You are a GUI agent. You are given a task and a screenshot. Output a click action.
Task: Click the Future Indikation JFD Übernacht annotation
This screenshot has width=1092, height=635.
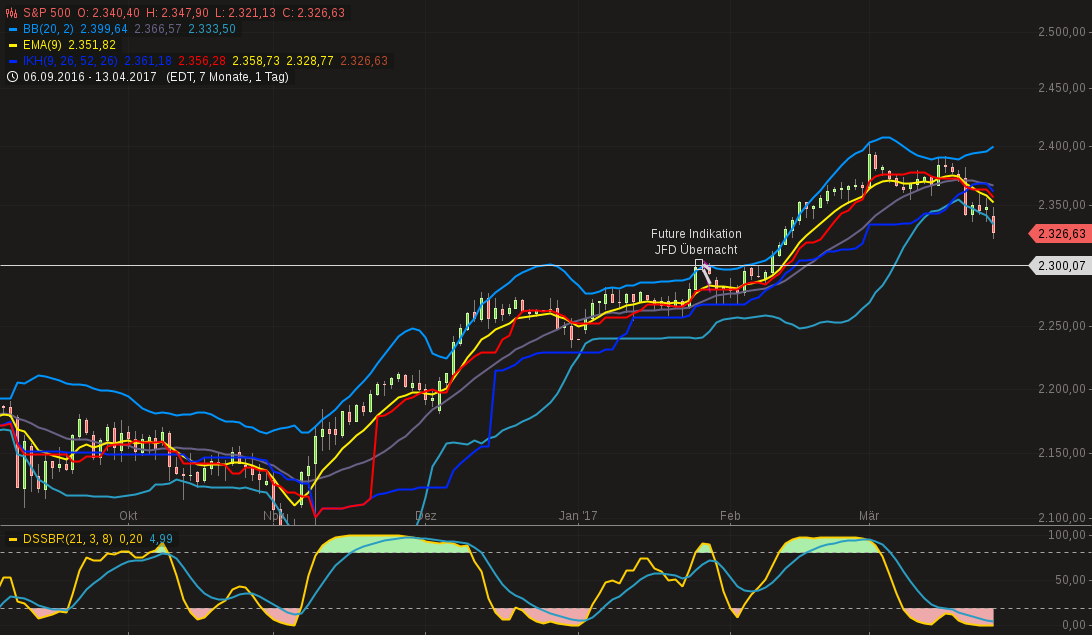695,241
